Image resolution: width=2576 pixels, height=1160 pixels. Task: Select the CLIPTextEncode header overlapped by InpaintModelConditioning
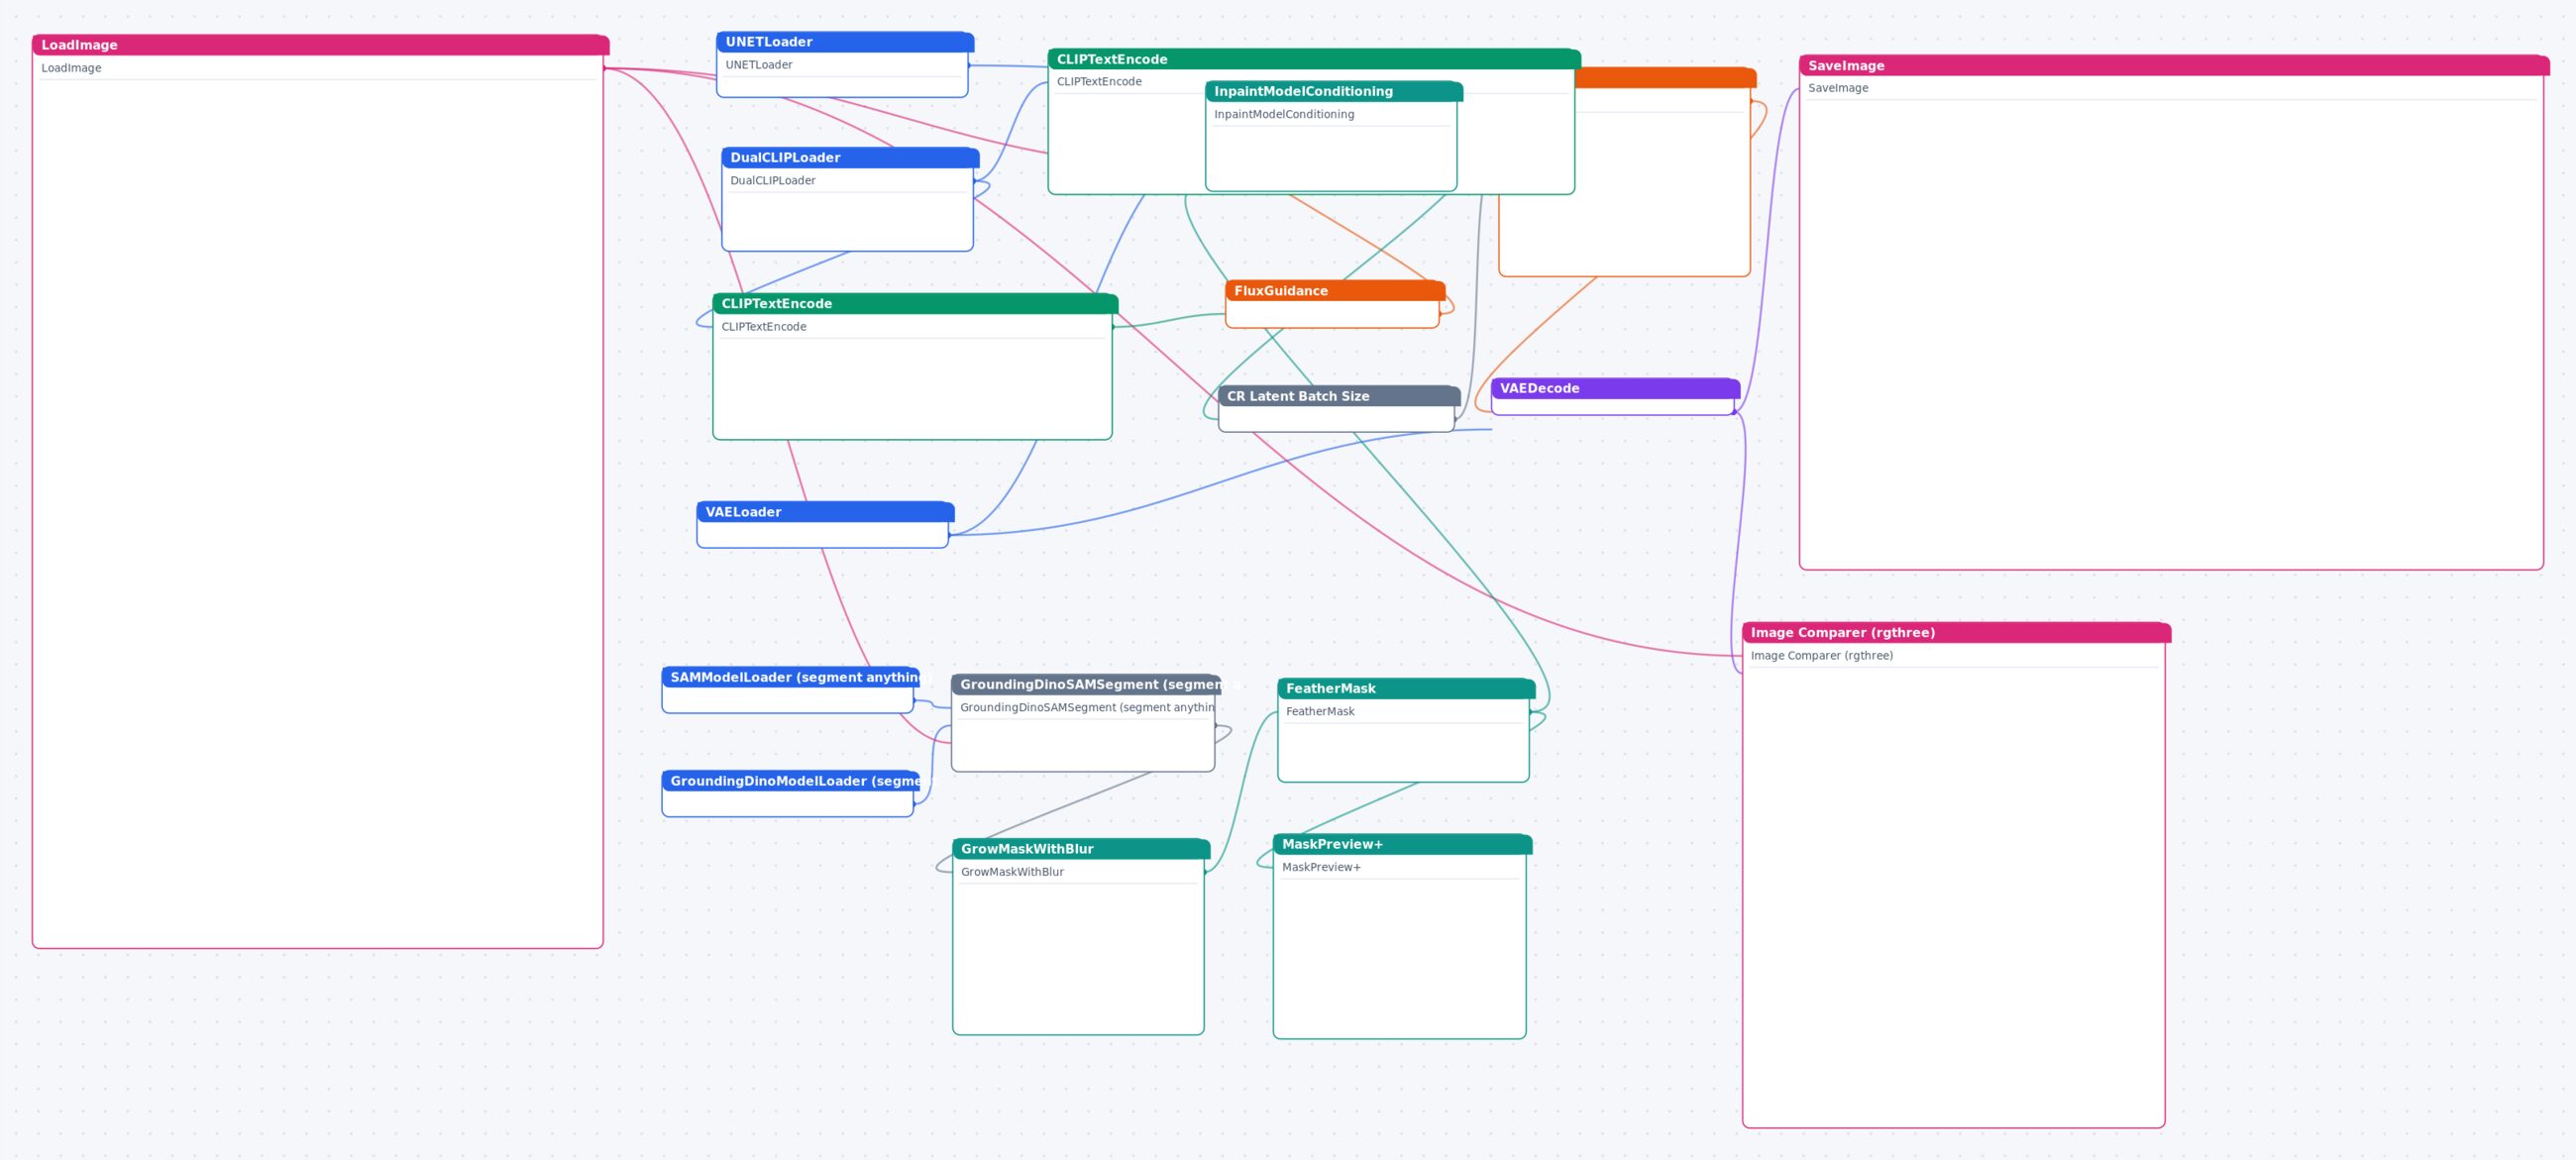[x=1314, y=59]
